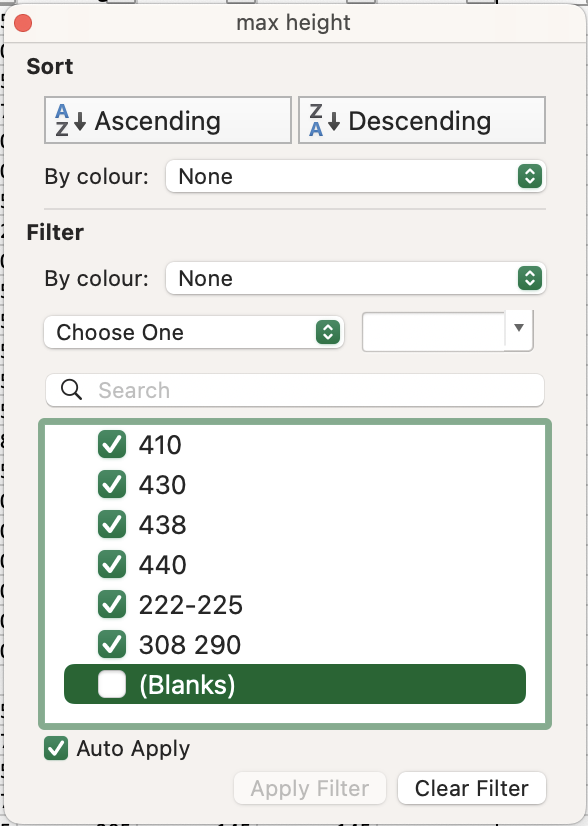Close the max height filter panel
Screen dimensions: 588x826
pyautogui.click(x=23, y=23)
